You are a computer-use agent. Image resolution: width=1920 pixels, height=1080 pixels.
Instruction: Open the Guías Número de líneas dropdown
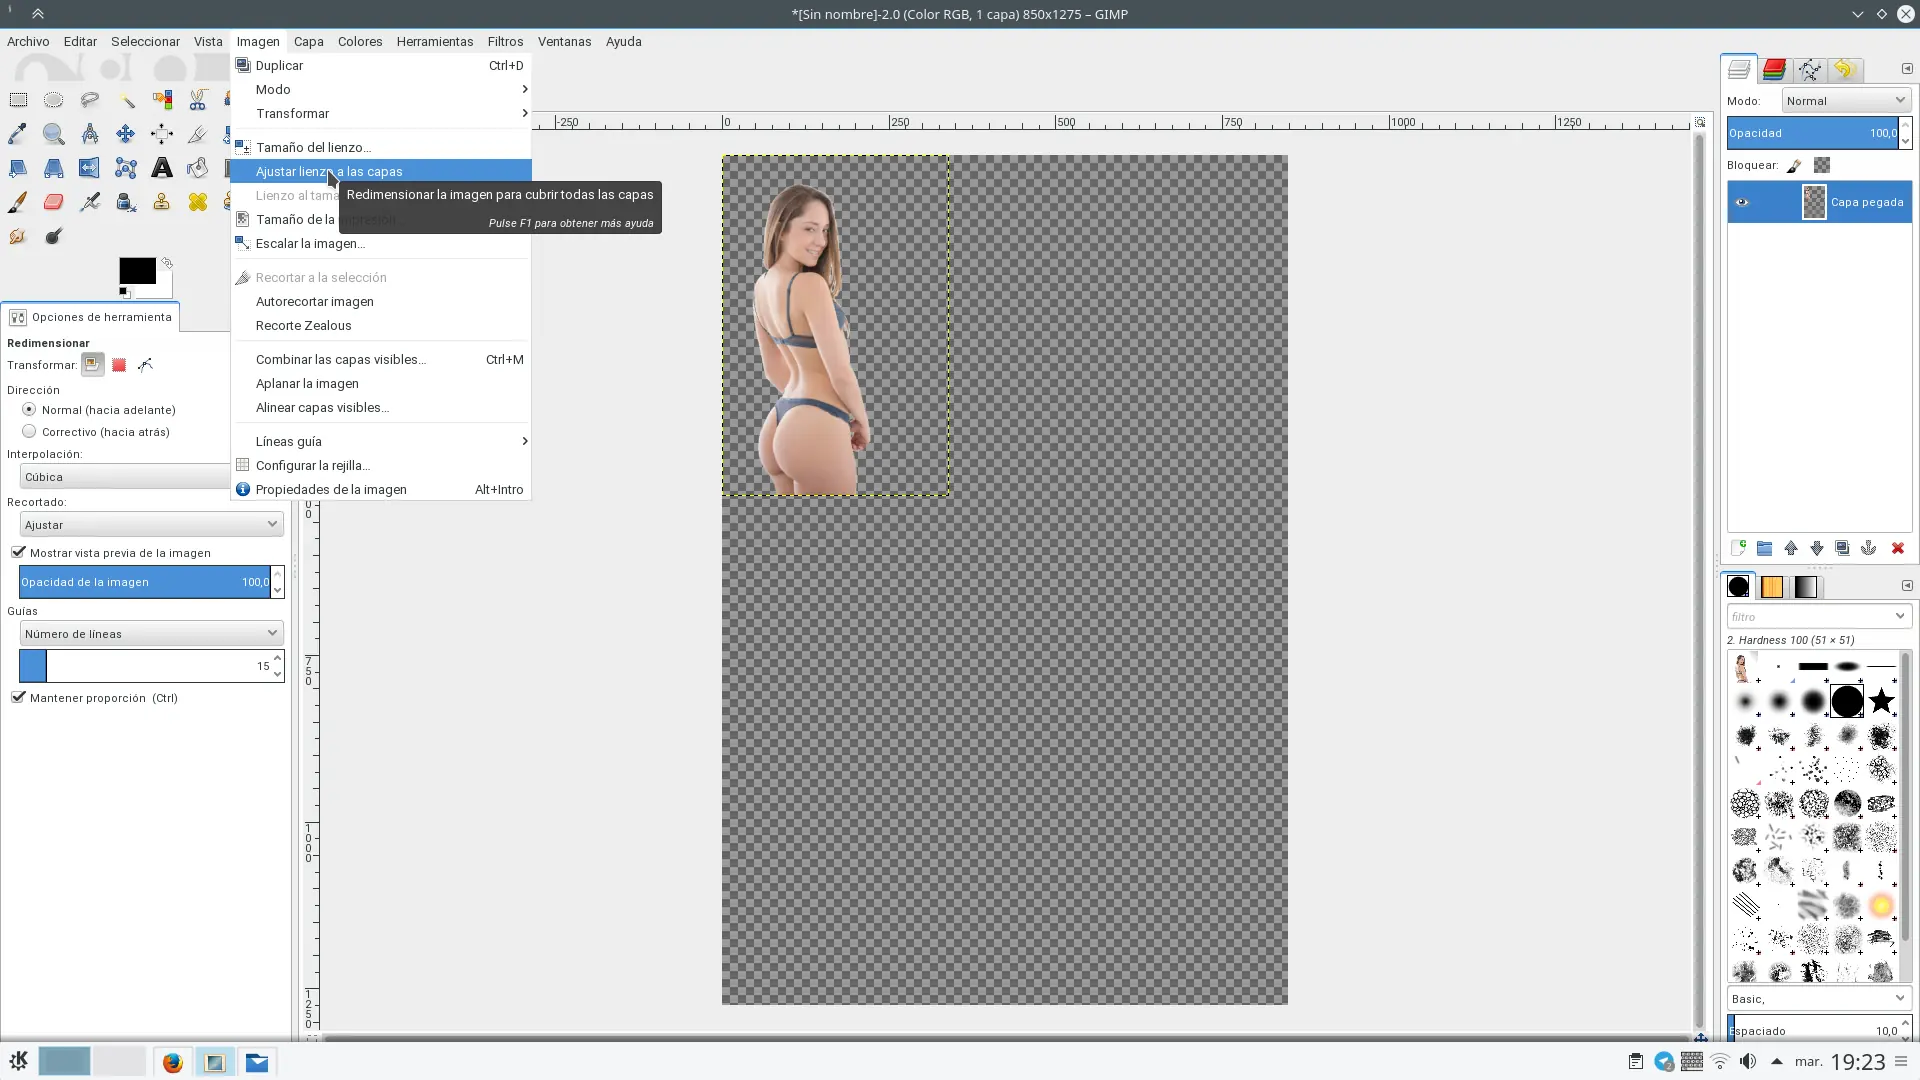[151, 633]
